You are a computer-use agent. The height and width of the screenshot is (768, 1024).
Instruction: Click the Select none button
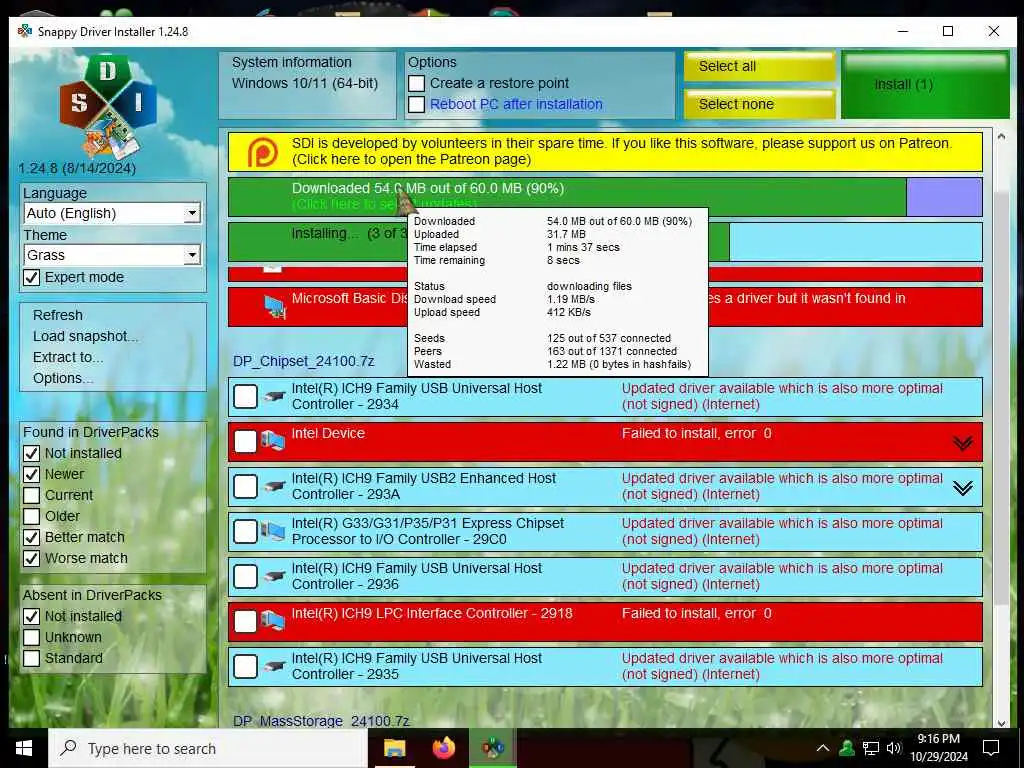tap(760, 104)
